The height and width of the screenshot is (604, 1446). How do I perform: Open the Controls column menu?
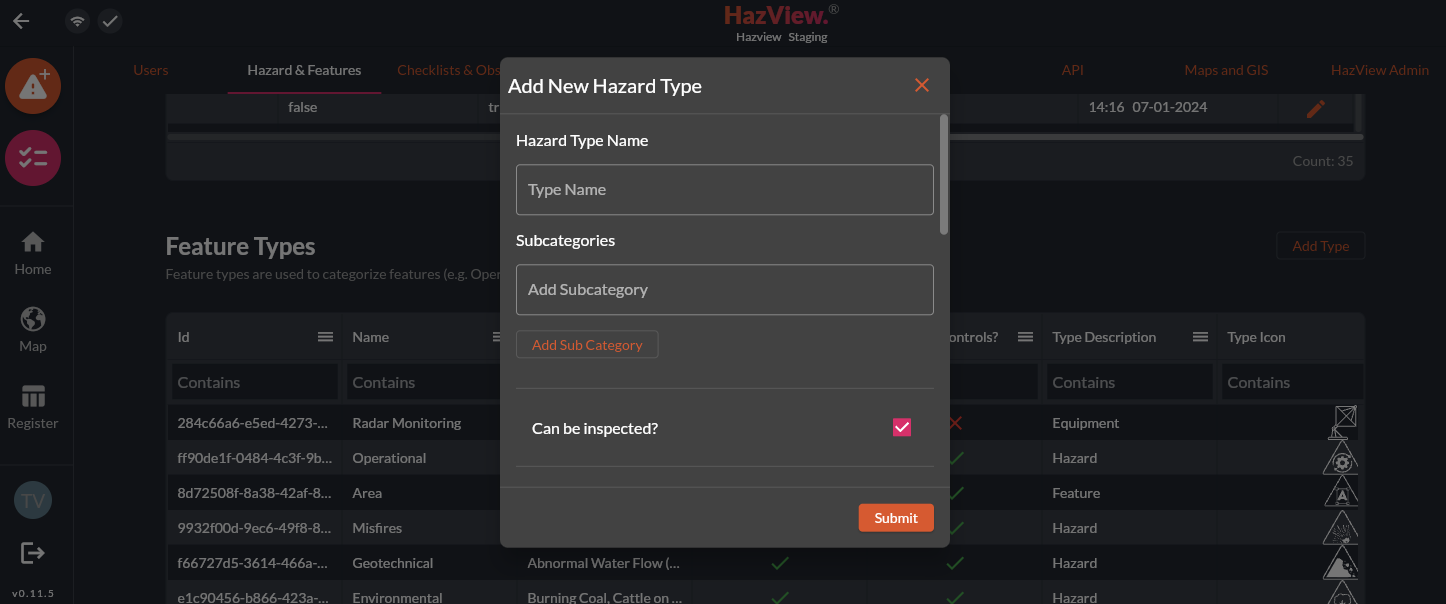tap(1025, 337)
